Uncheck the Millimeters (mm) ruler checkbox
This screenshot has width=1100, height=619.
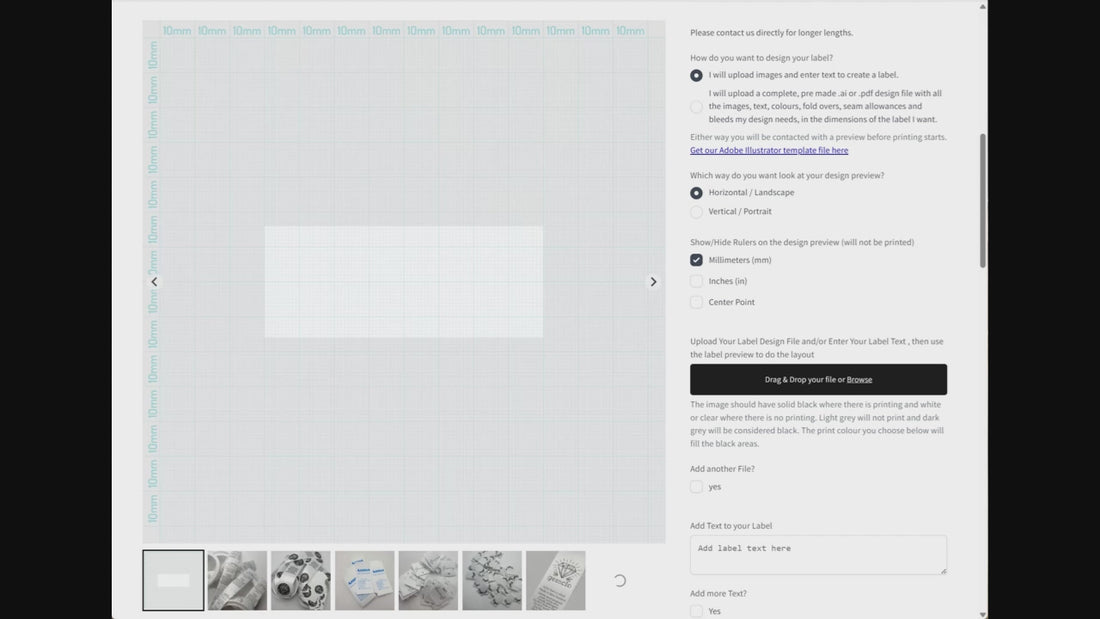[696, 260]
